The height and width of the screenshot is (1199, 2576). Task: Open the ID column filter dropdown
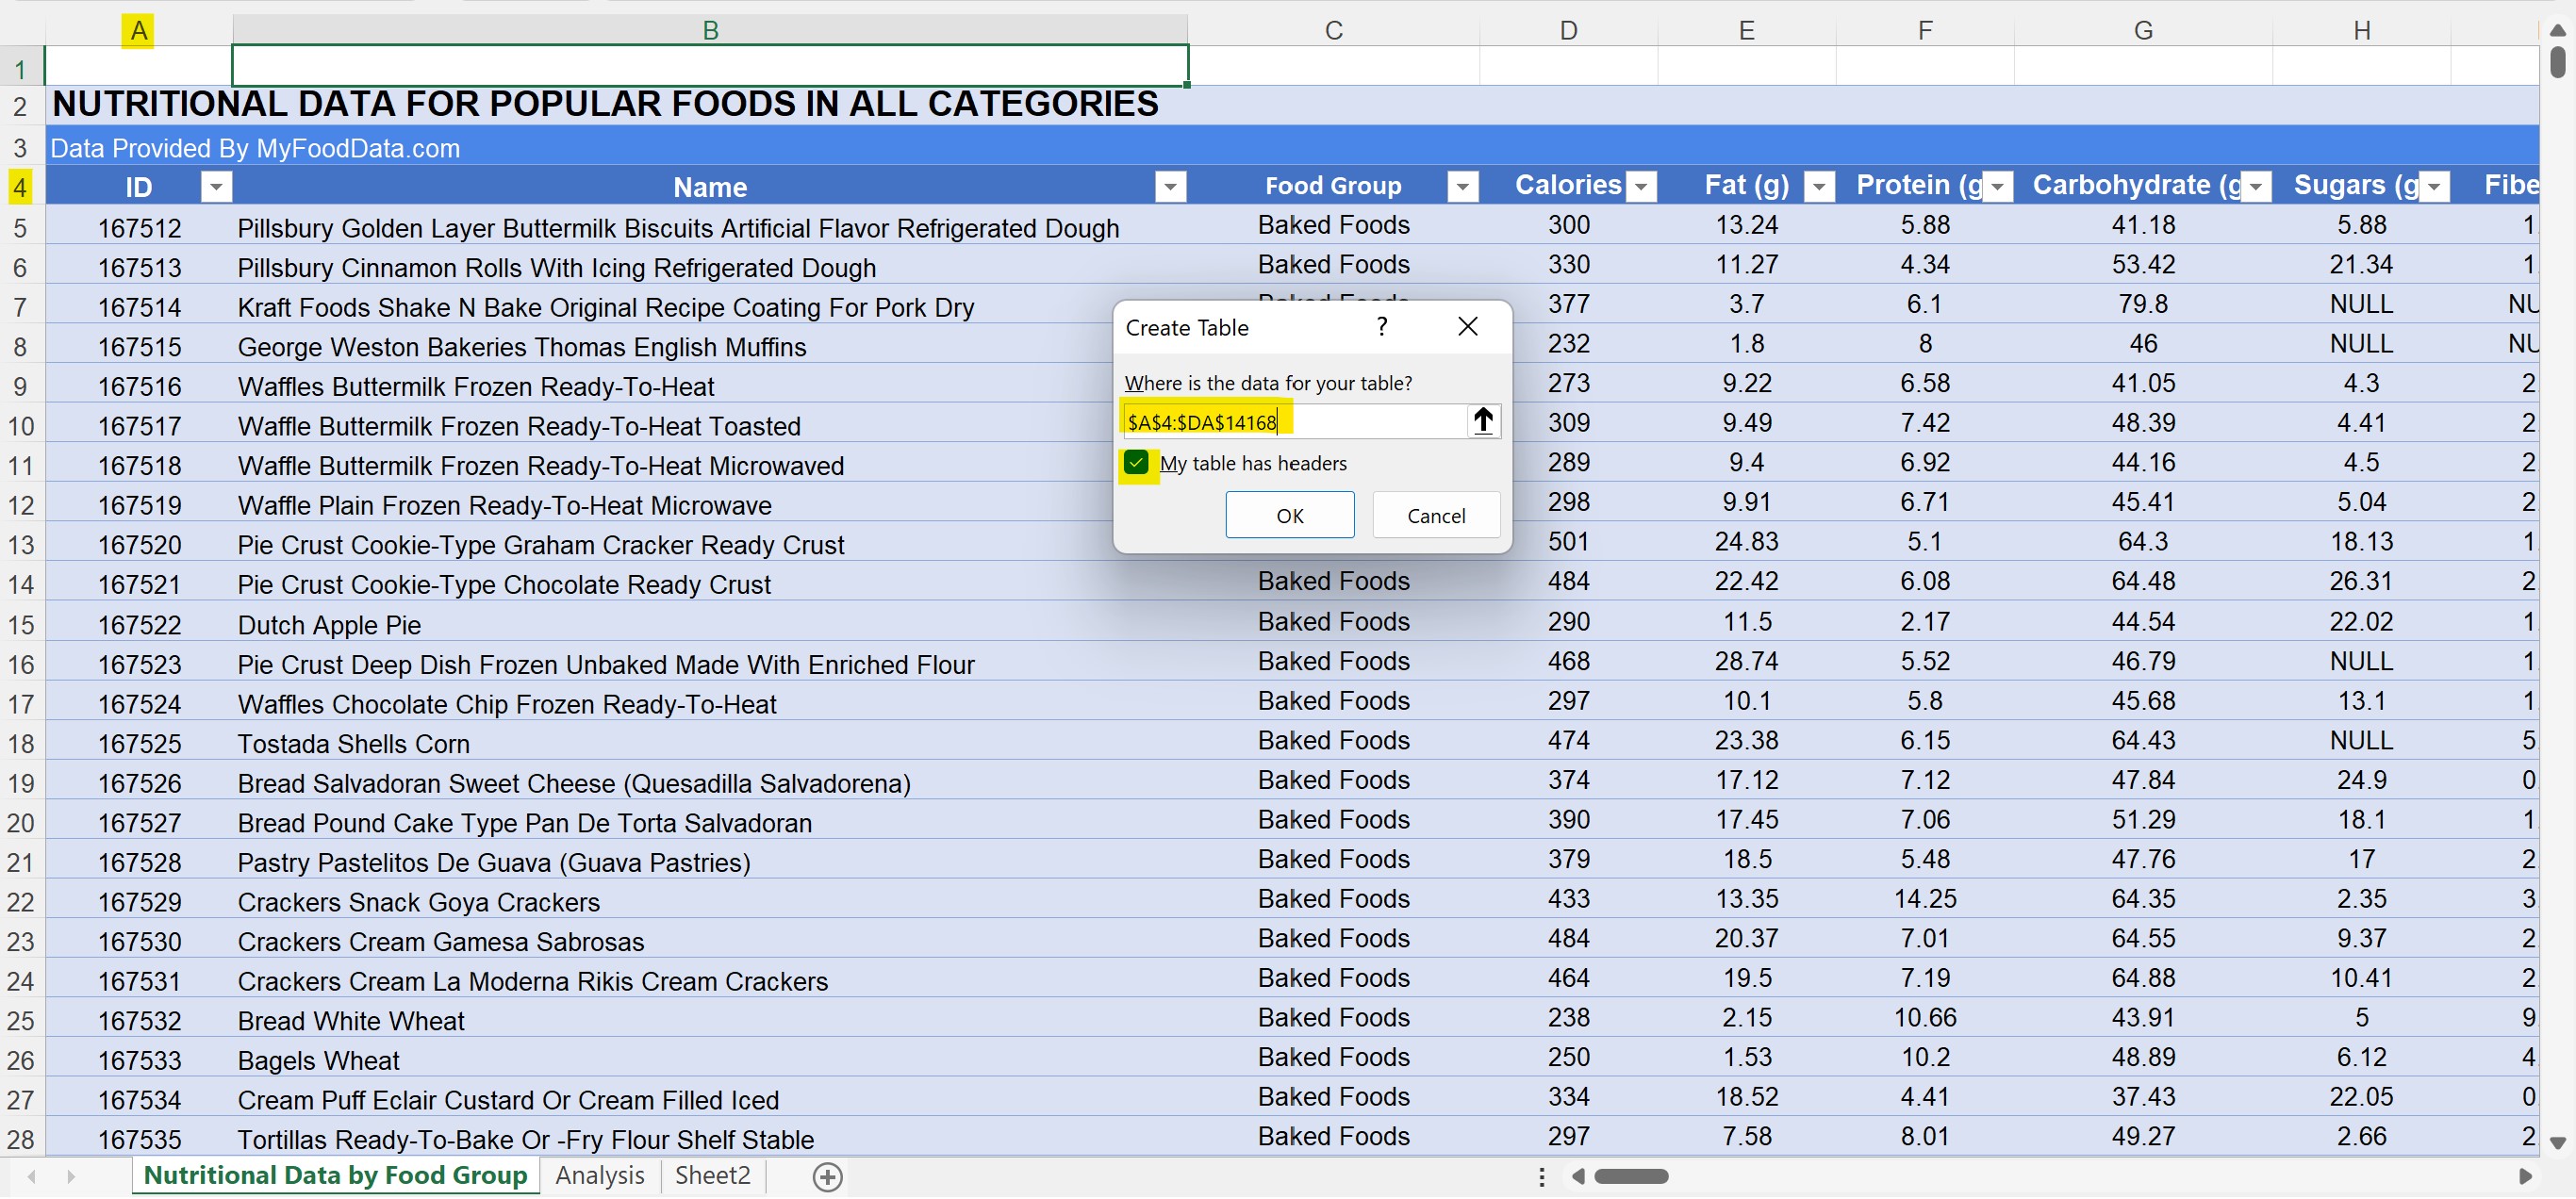[216, 187]
